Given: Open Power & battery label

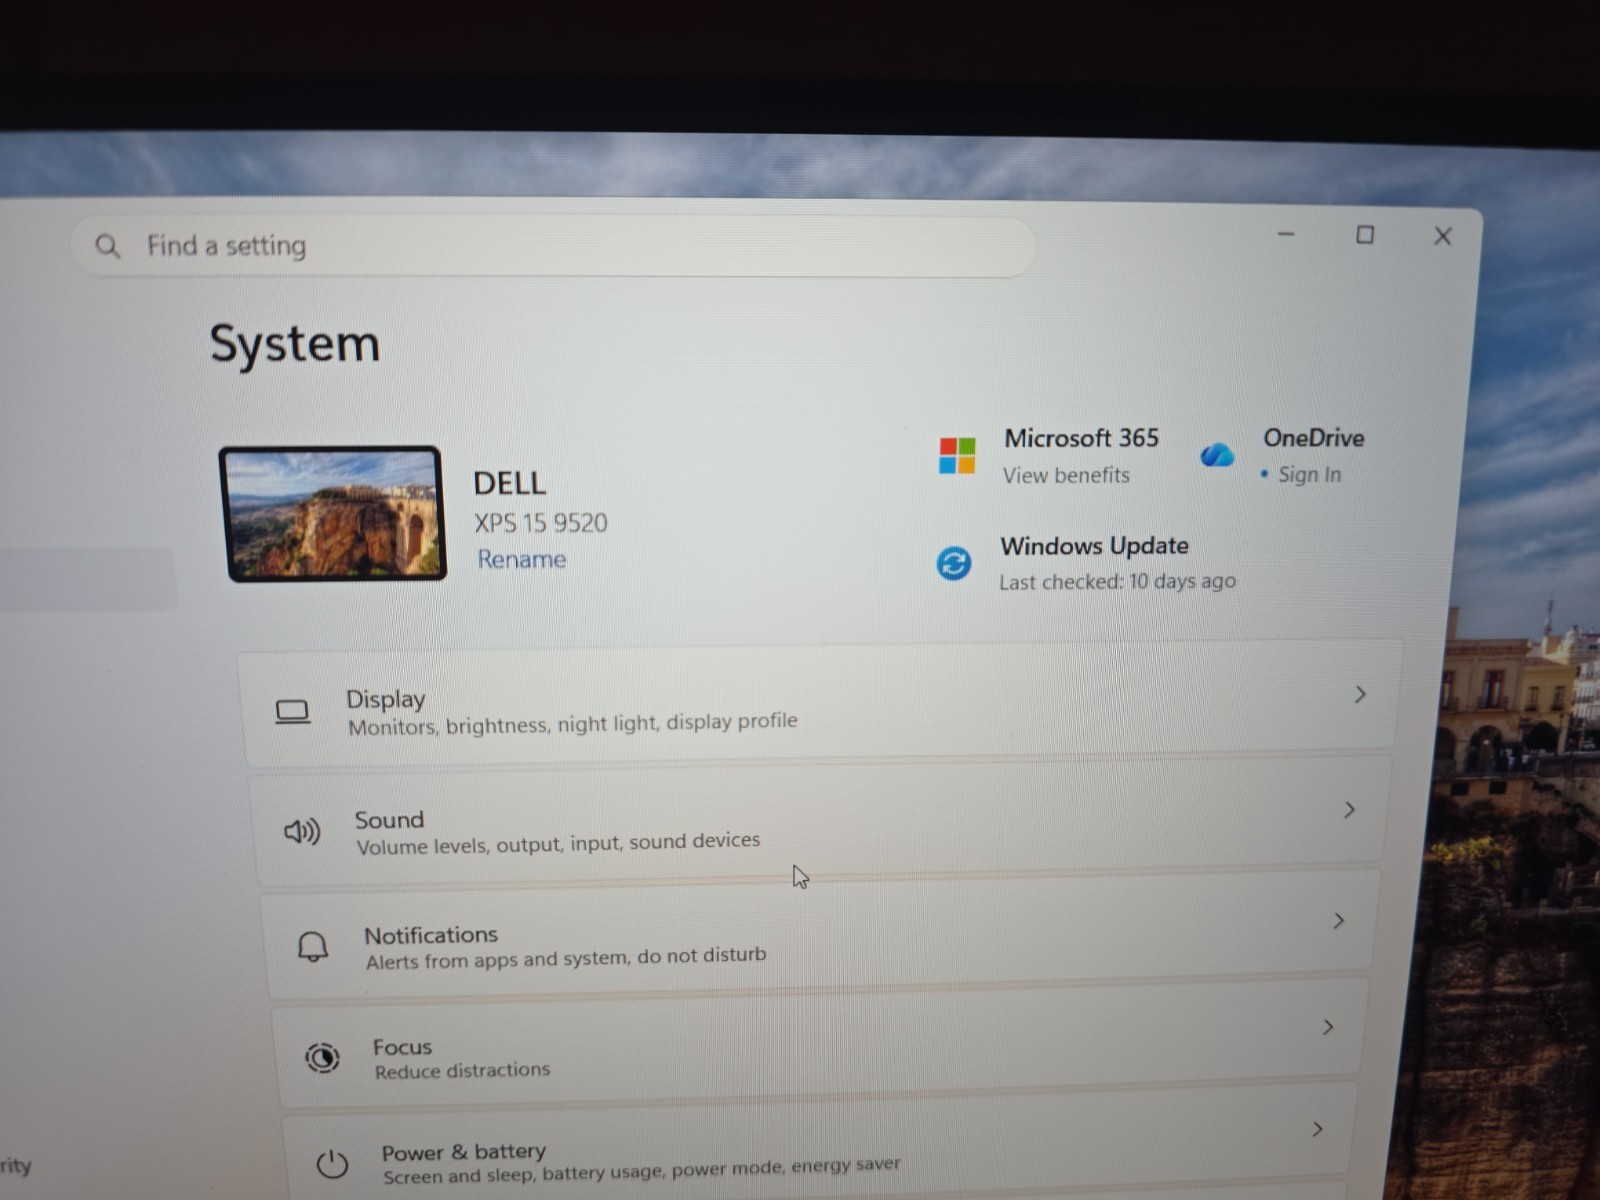Looking at the screenshot, I should pyautogui.click(x=464, y=1151).
